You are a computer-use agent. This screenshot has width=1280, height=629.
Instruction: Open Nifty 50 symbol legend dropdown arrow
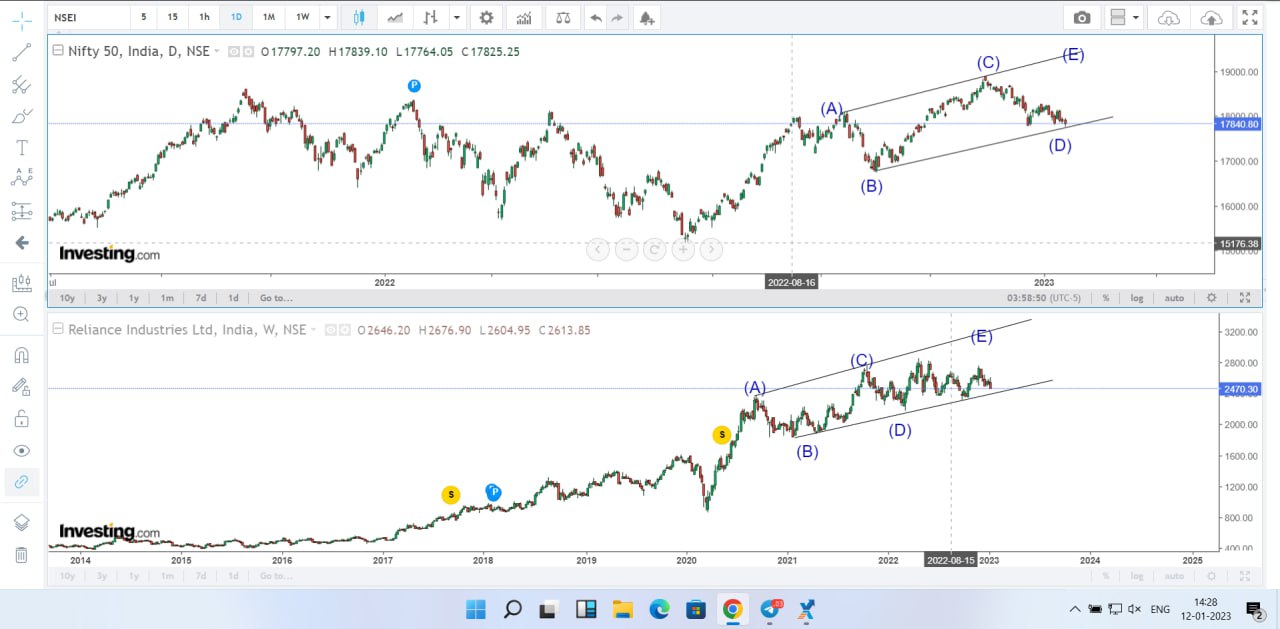point(217,51)
